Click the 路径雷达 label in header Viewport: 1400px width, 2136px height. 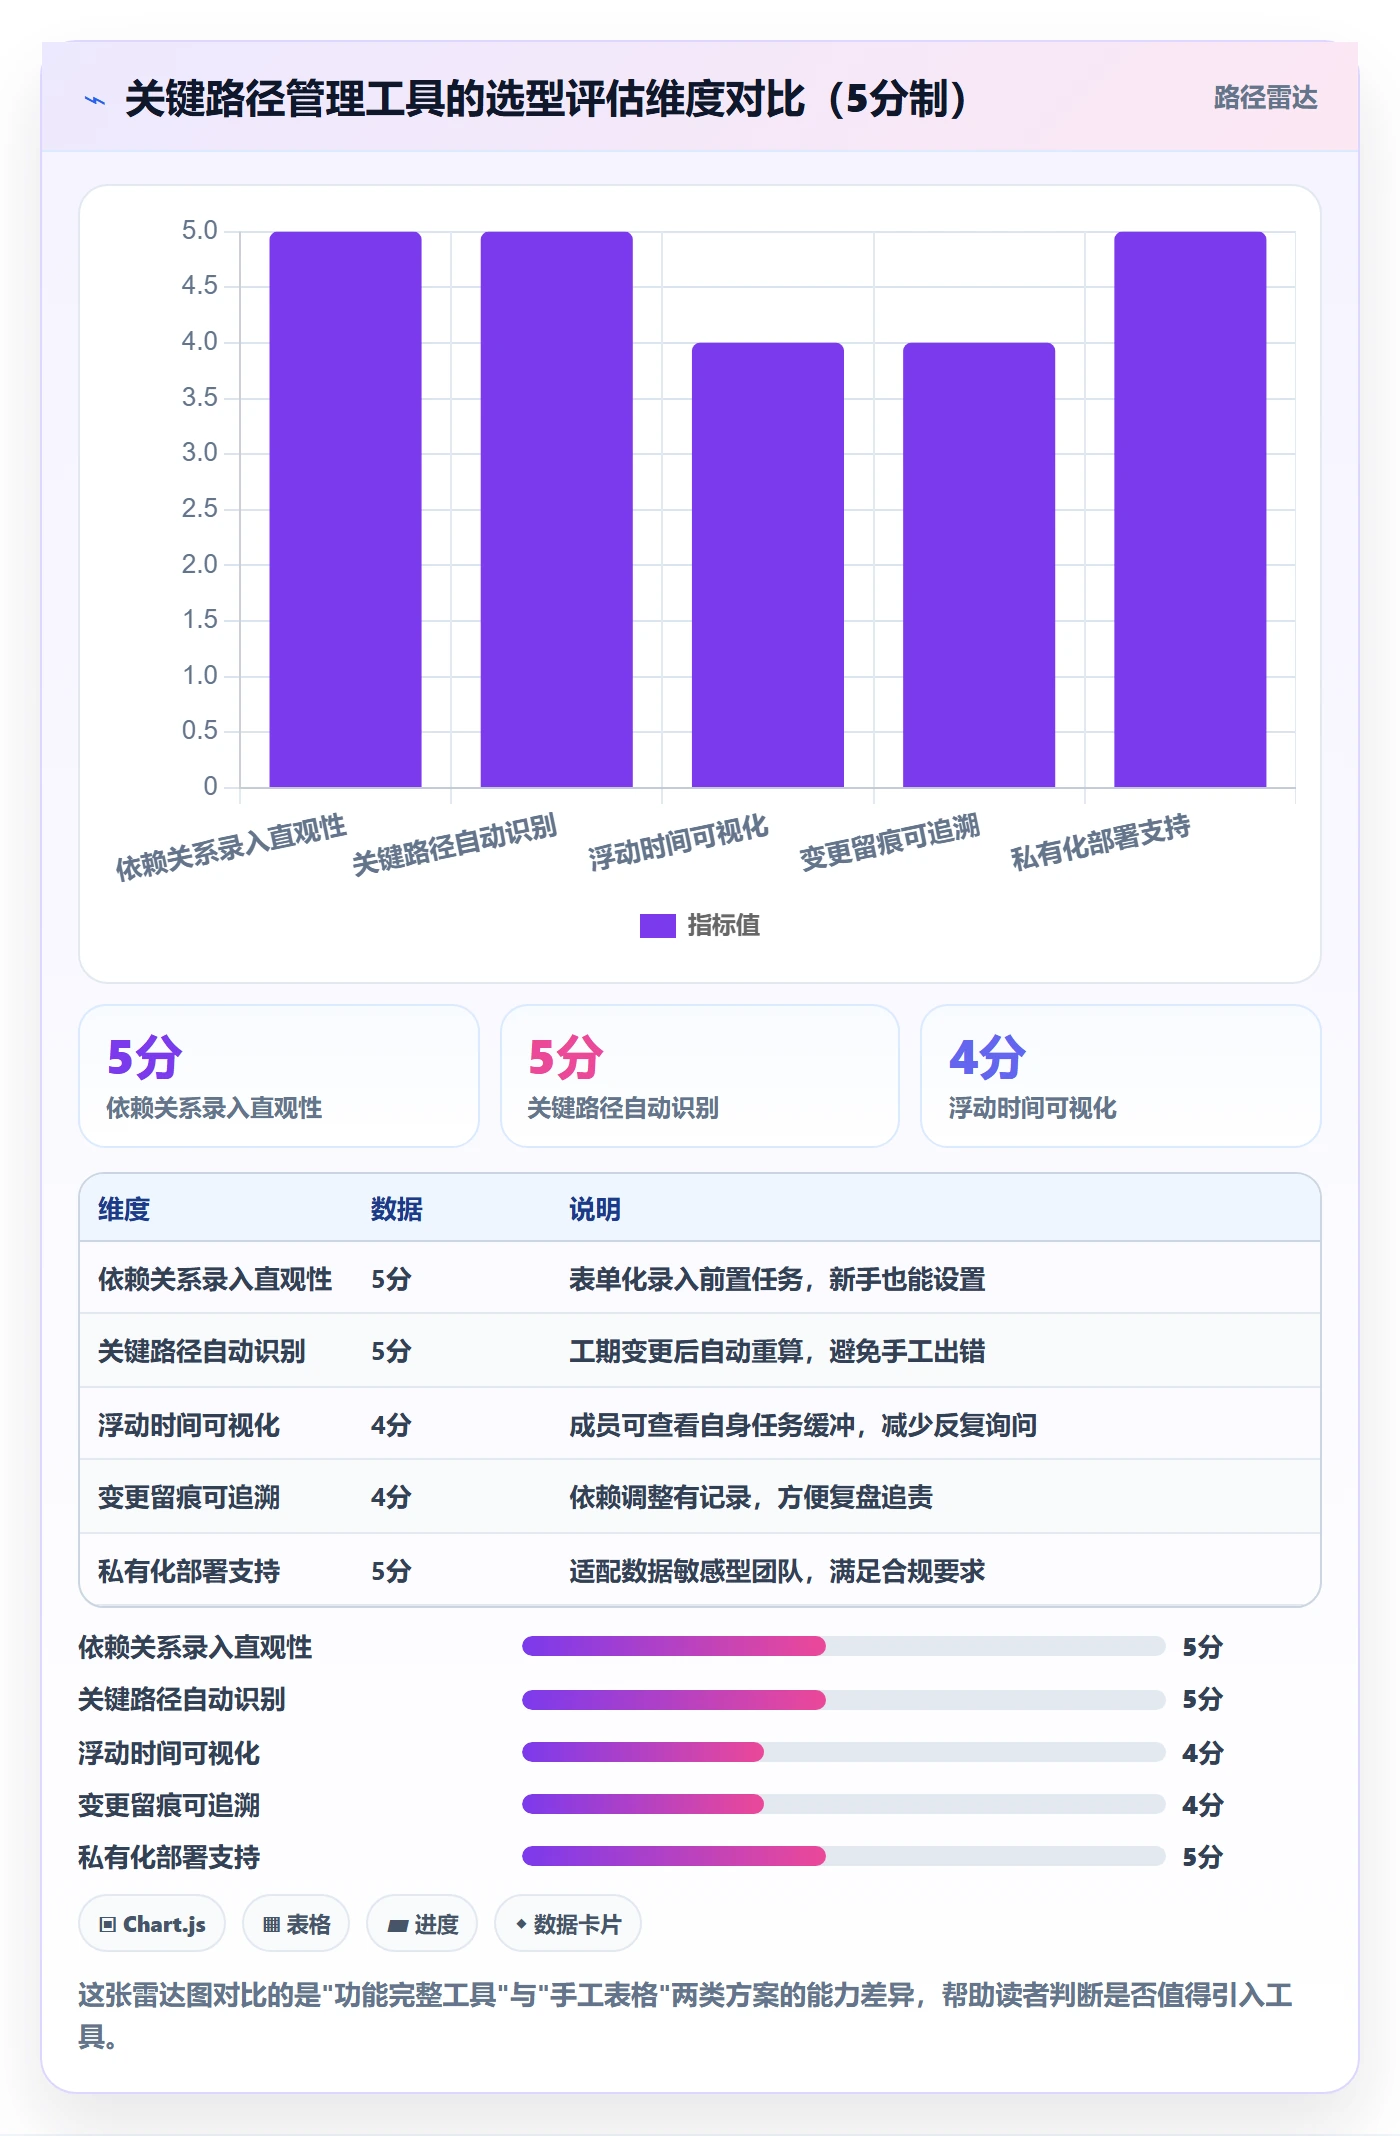pyautogui.click(x=1265, y=98)
